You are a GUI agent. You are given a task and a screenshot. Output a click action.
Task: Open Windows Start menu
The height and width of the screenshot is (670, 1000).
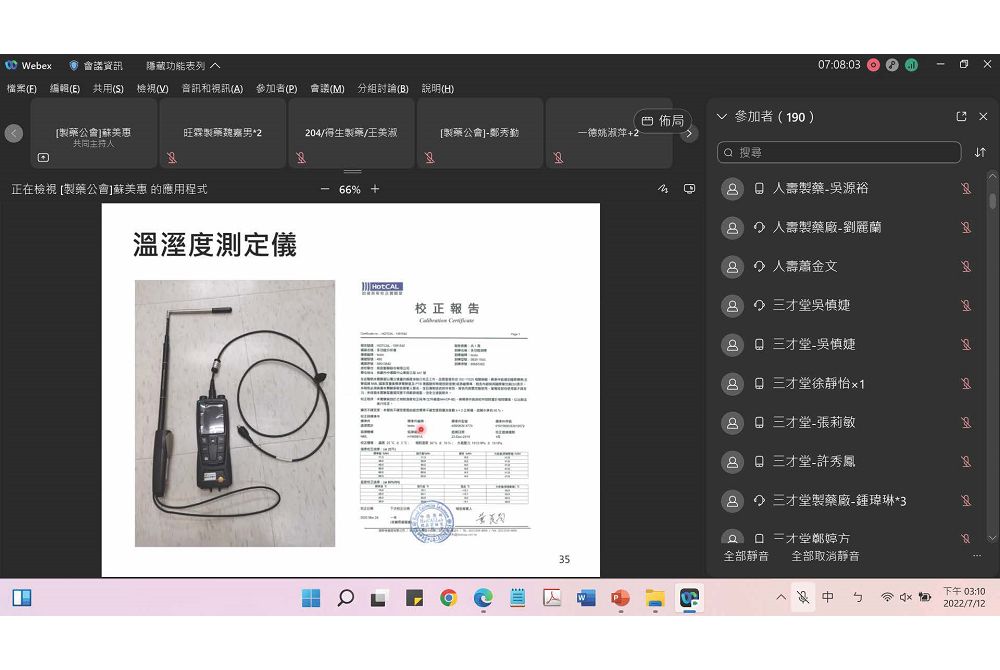tap(311, 598)
